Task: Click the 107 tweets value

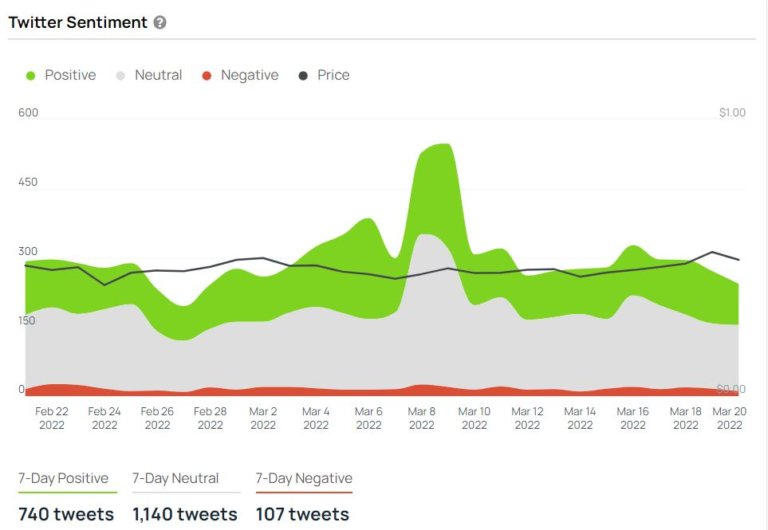Action: pos(302,514)
